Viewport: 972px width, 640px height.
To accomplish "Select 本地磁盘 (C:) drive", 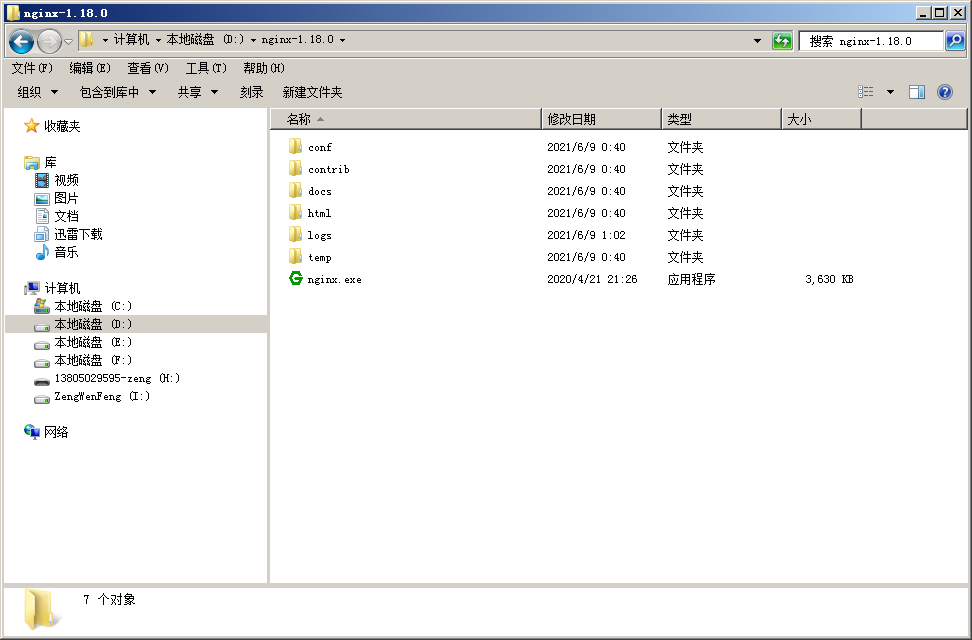I will (93, 306).
